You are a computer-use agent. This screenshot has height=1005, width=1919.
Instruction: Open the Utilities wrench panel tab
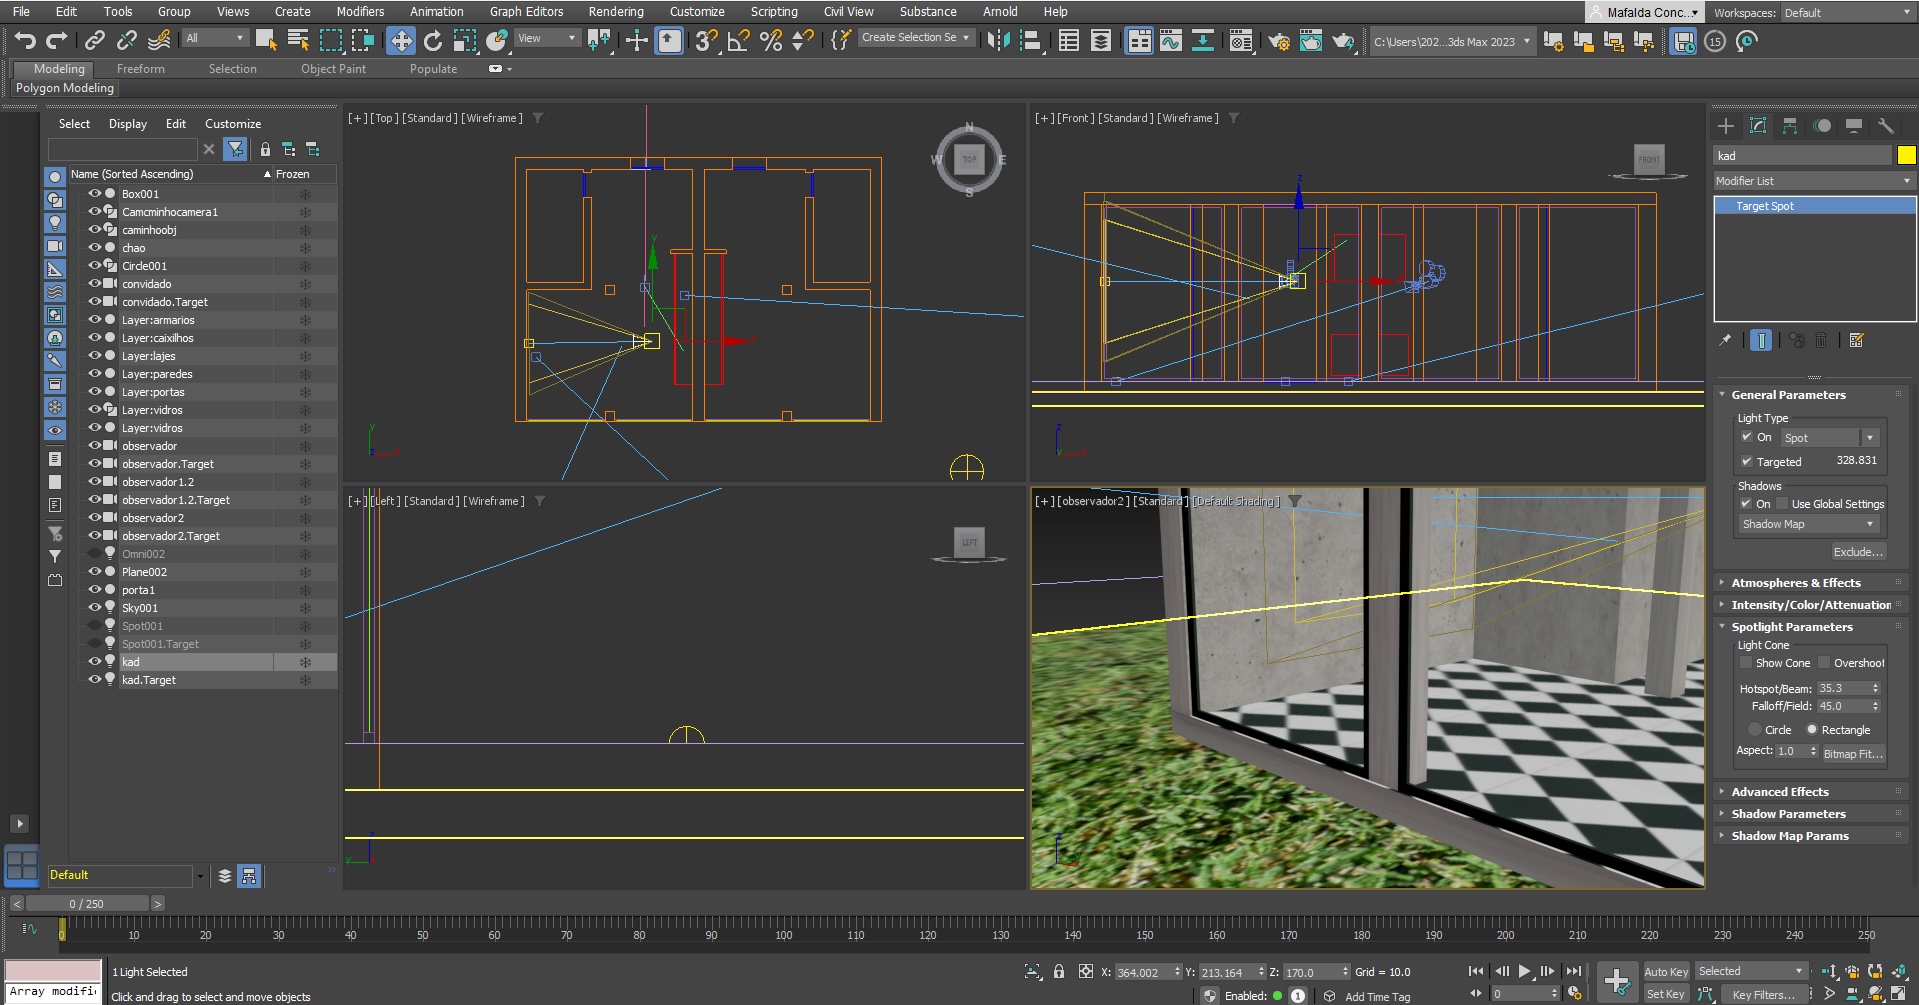coord(1885,126)
